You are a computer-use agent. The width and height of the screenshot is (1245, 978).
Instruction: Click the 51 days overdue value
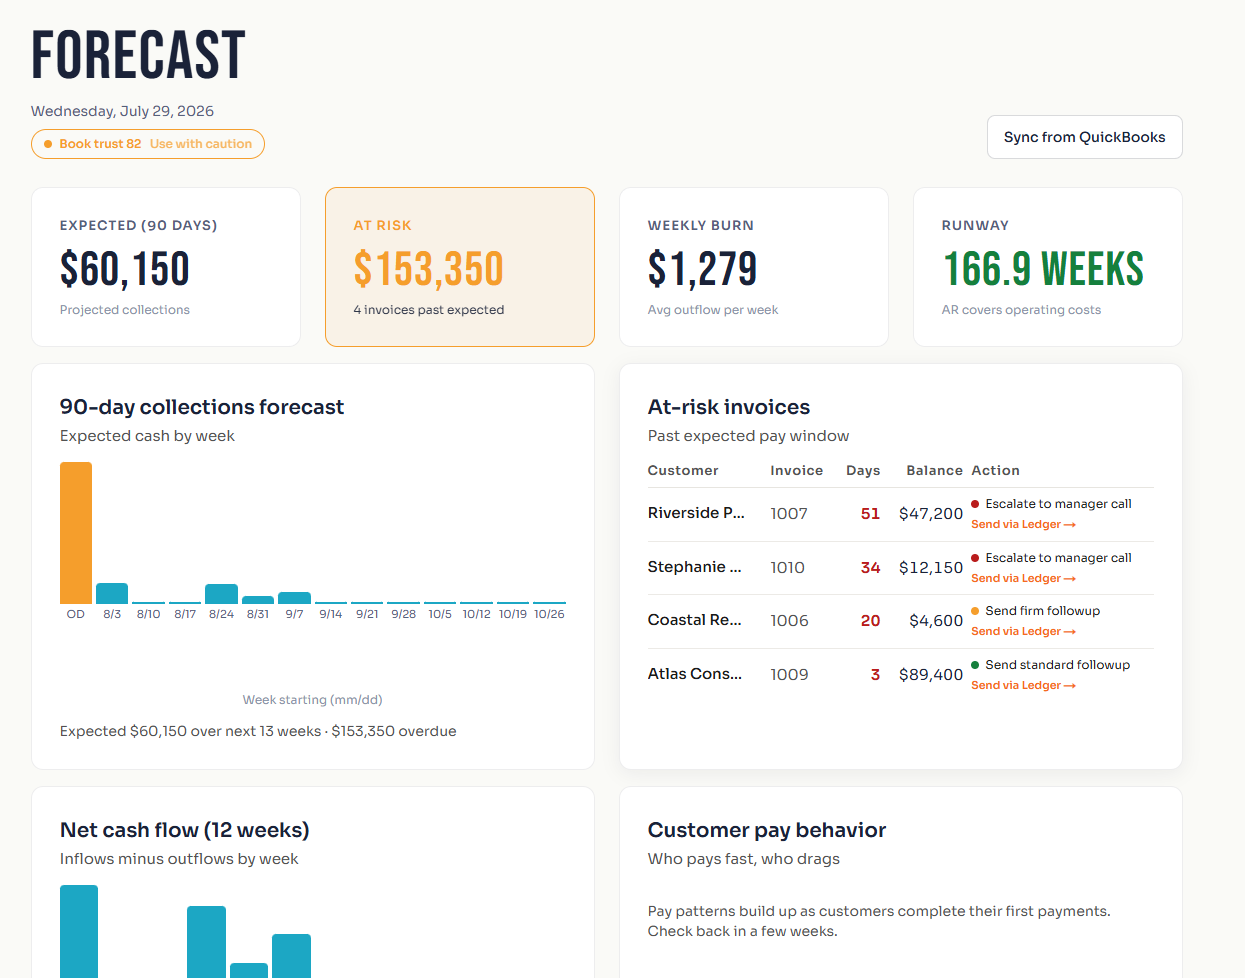(870, 514)
